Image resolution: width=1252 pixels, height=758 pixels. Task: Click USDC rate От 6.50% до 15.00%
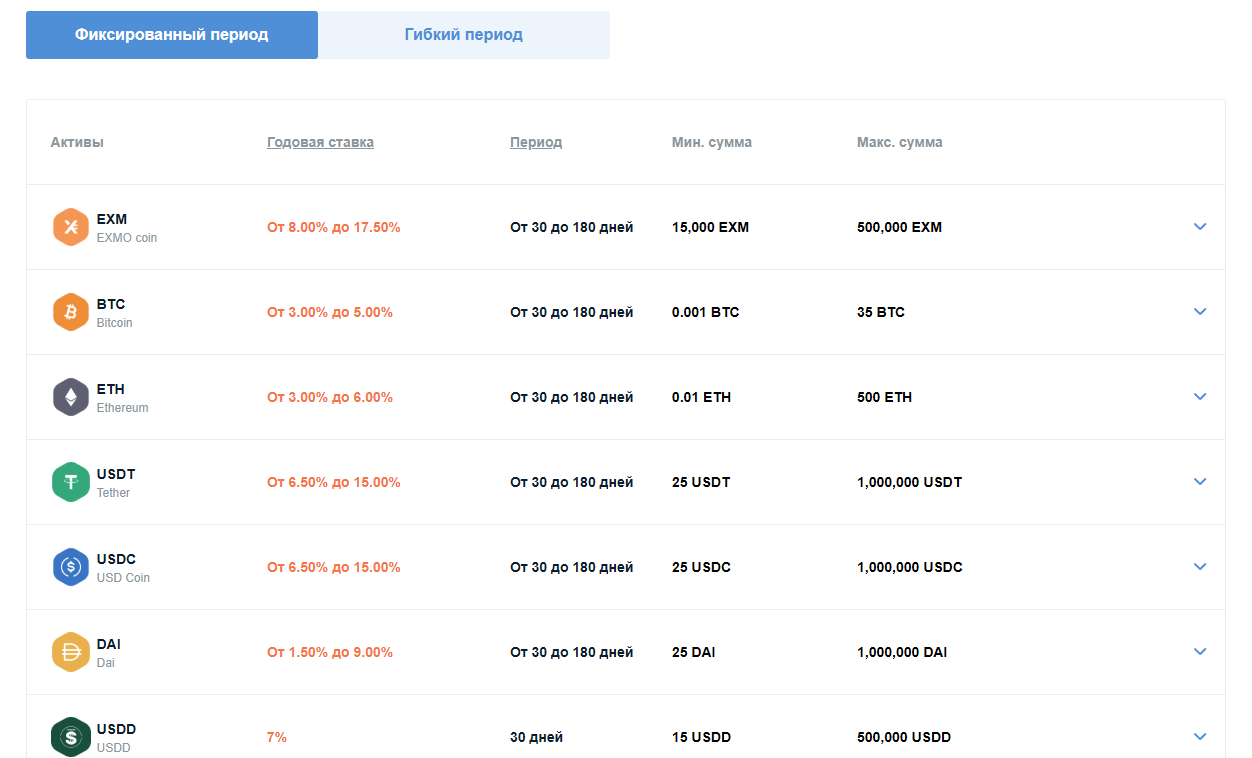[334, 567]
